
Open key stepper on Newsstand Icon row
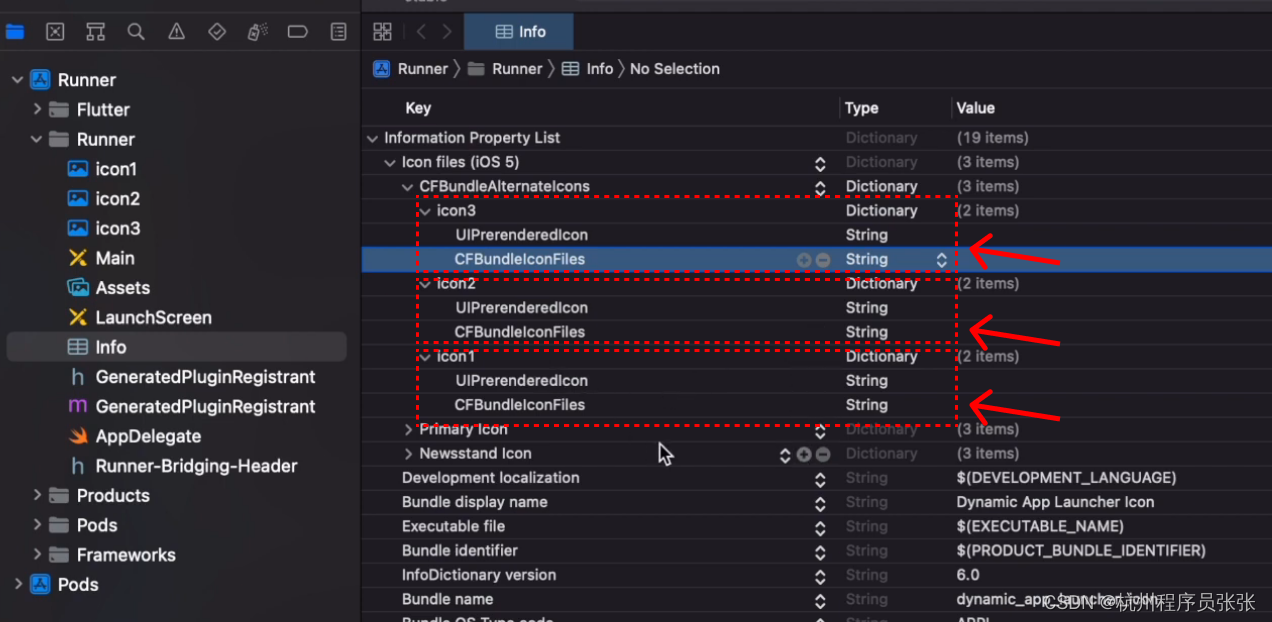(785, 454)
